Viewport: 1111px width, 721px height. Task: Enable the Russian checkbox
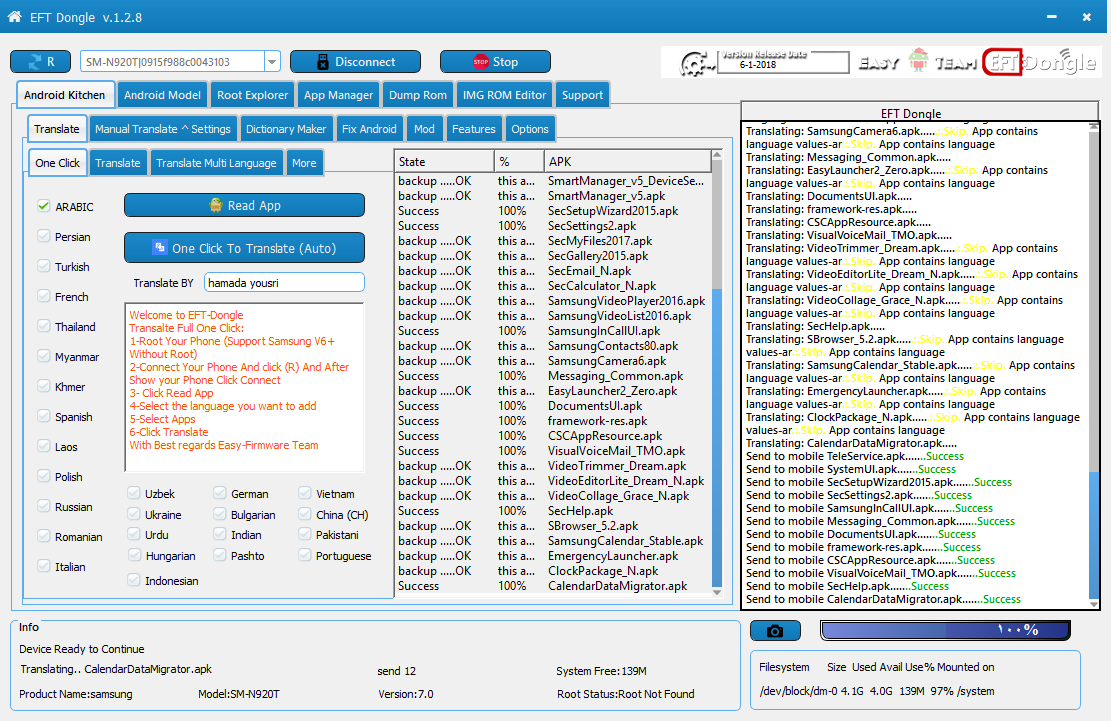pyautogui.click(x=44, y=506)
